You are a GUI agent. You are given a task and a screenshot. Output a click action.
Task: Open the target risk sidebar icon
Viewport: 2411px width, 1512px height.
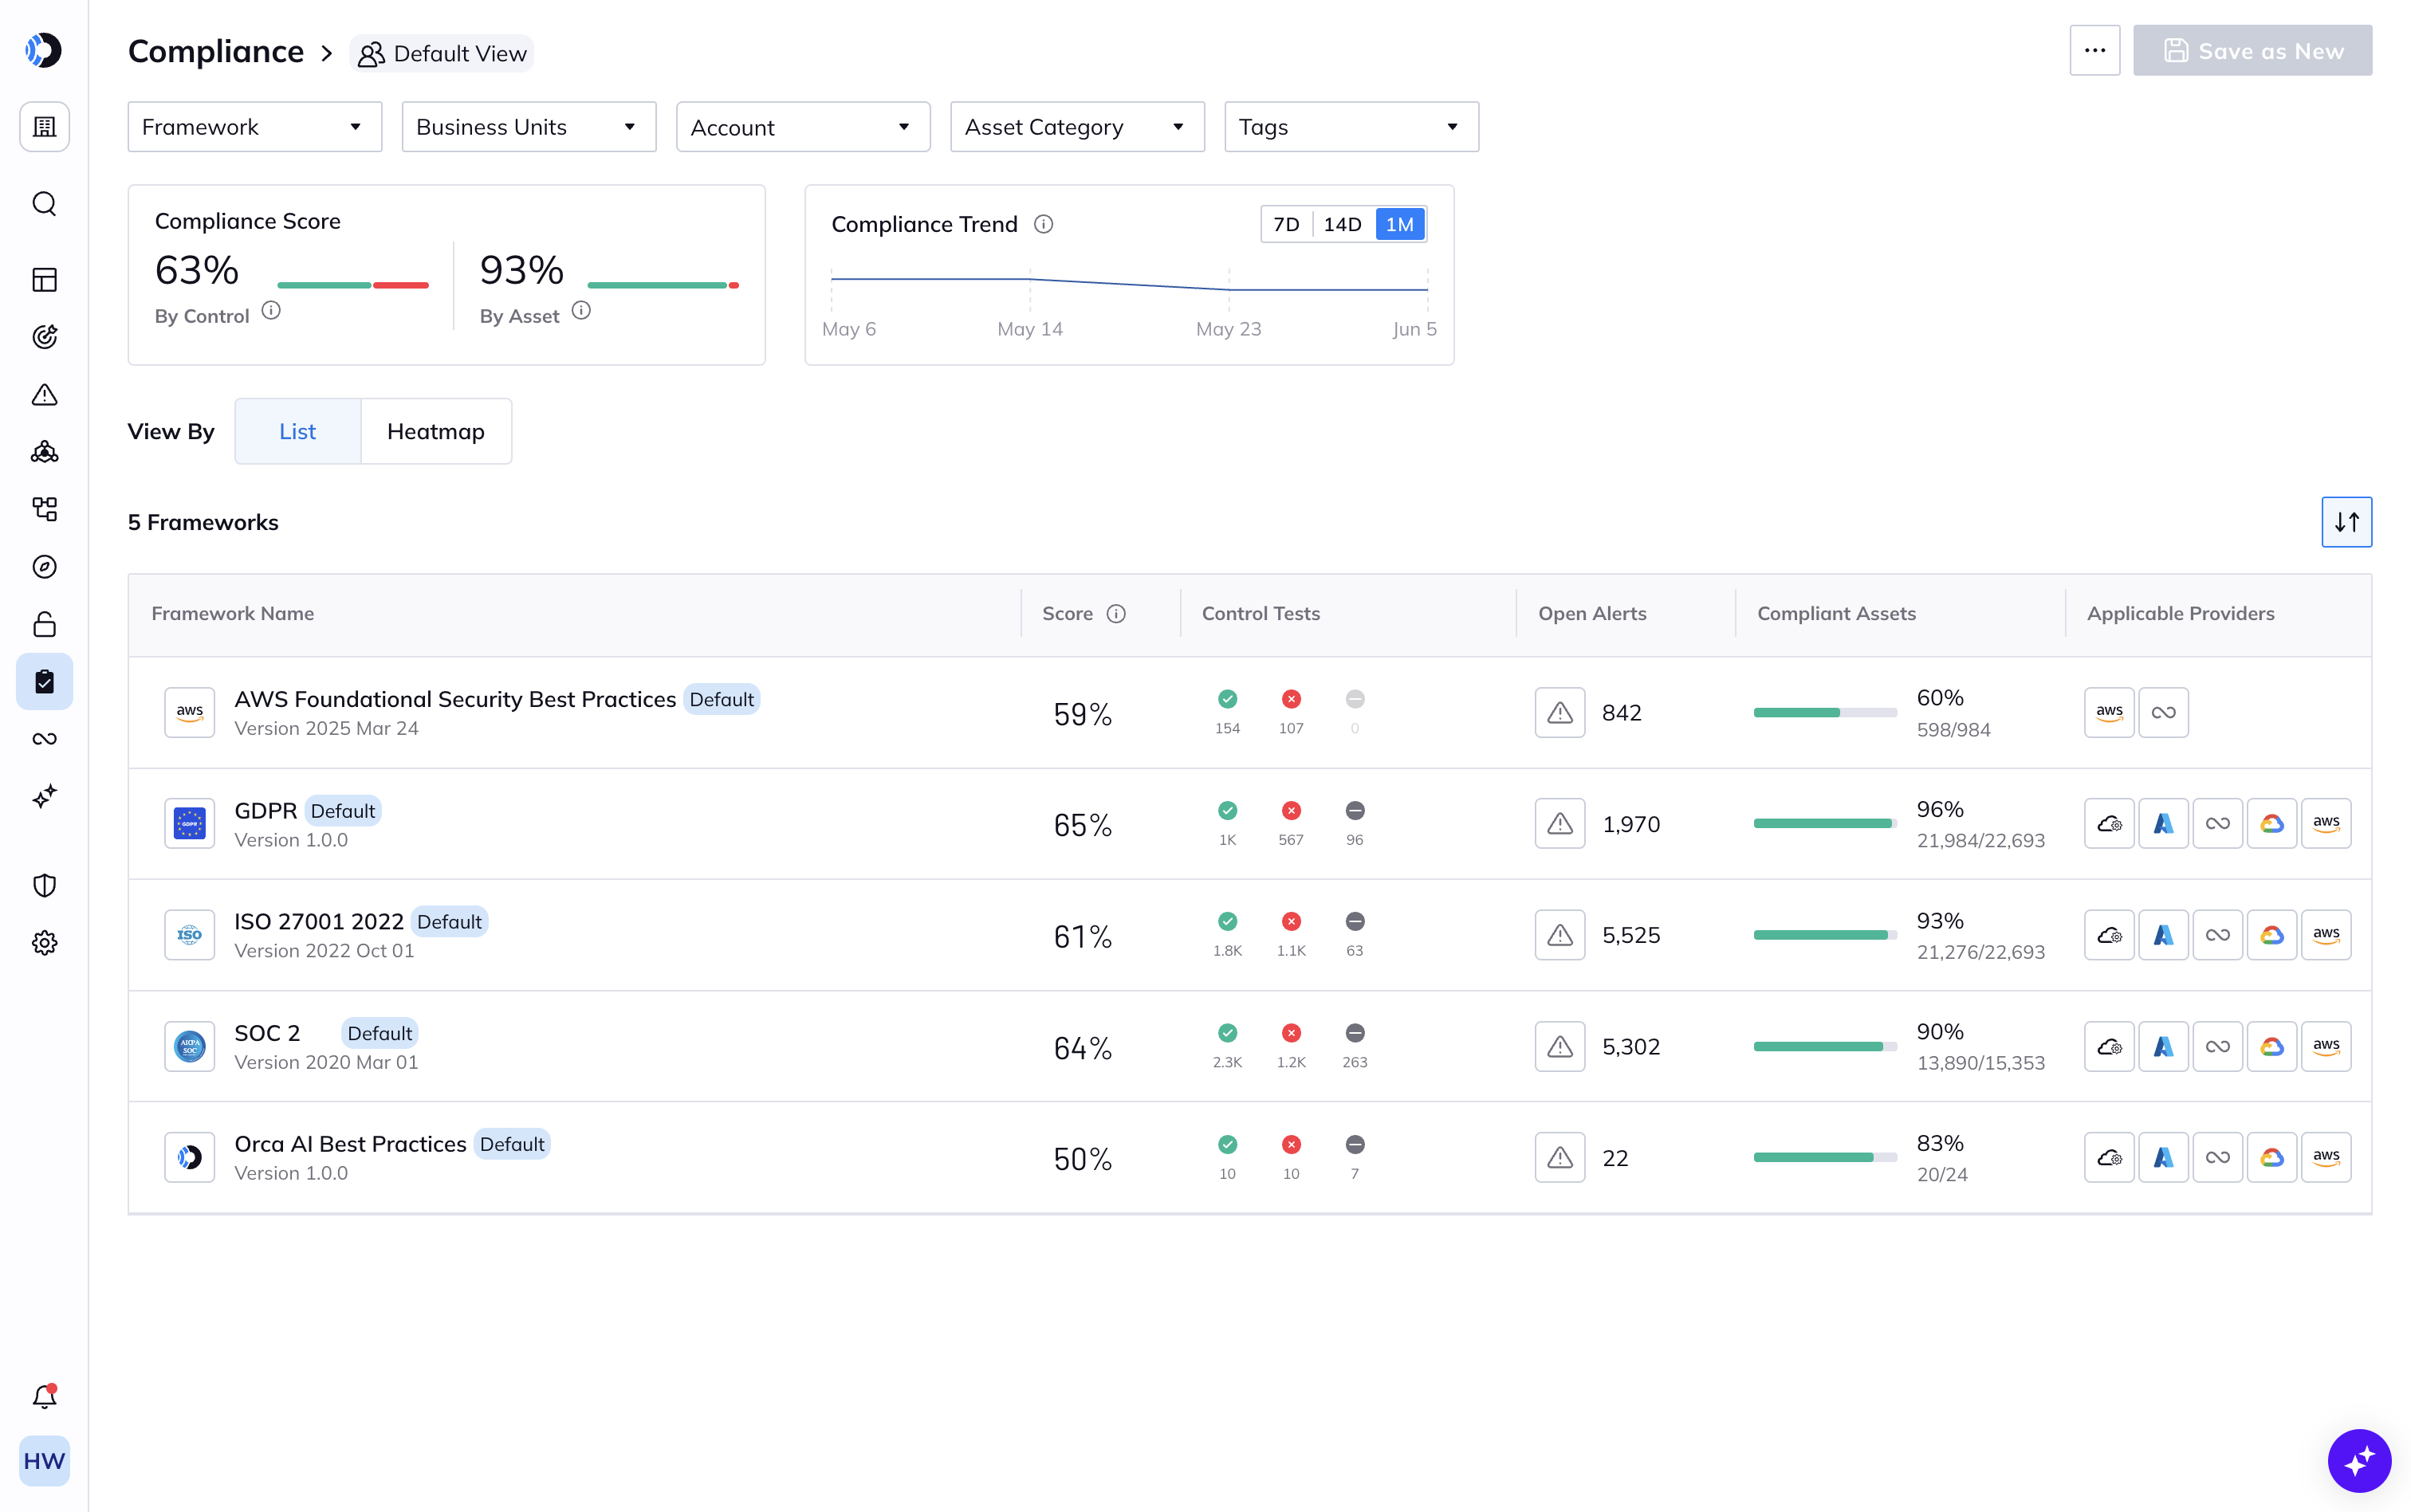(44, 337)
